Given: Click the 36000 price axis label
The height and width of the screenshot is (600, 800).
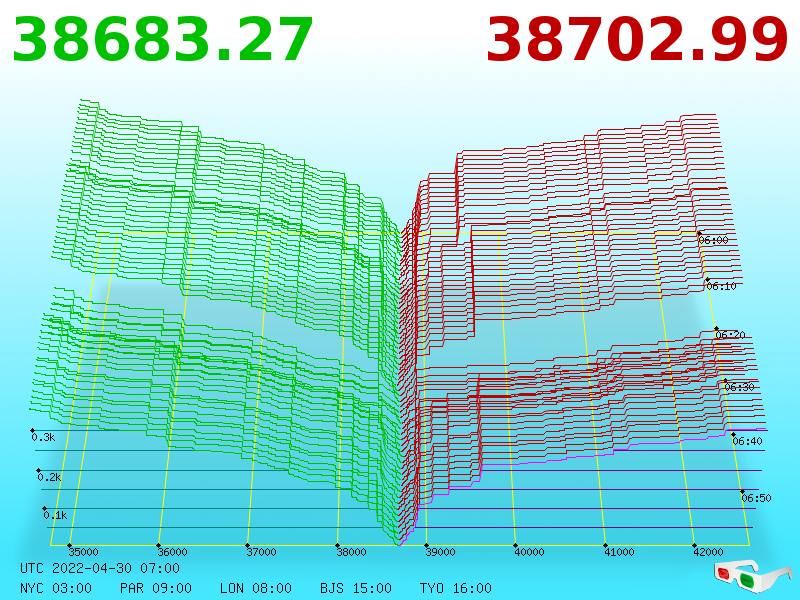Looking at the screenshot, I should (x=172, y=552).
